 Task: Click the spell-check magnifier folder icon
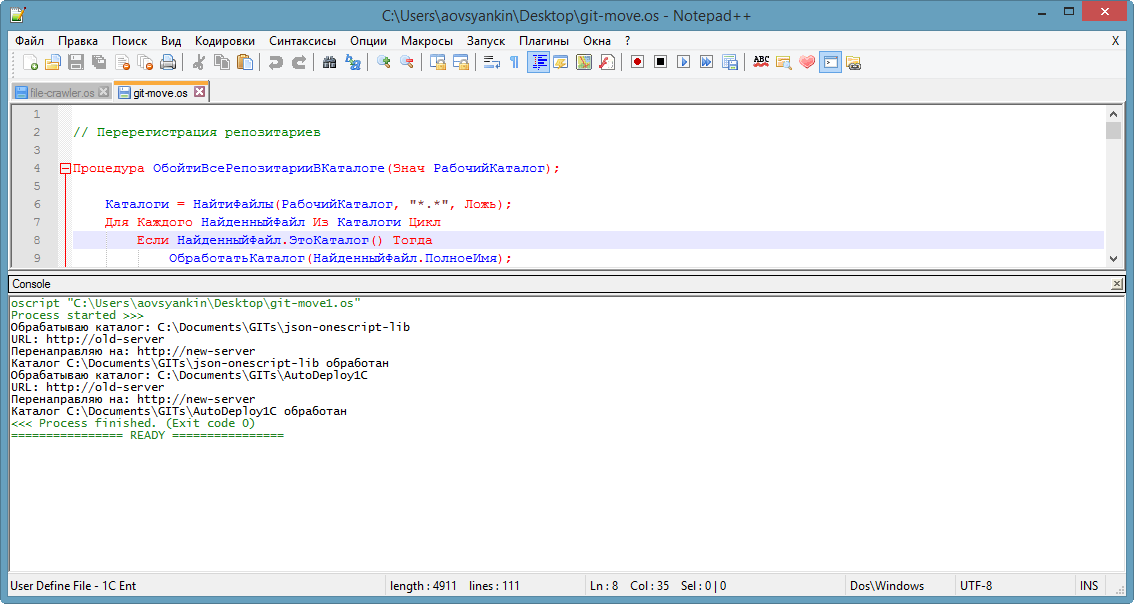coord(784,63)
